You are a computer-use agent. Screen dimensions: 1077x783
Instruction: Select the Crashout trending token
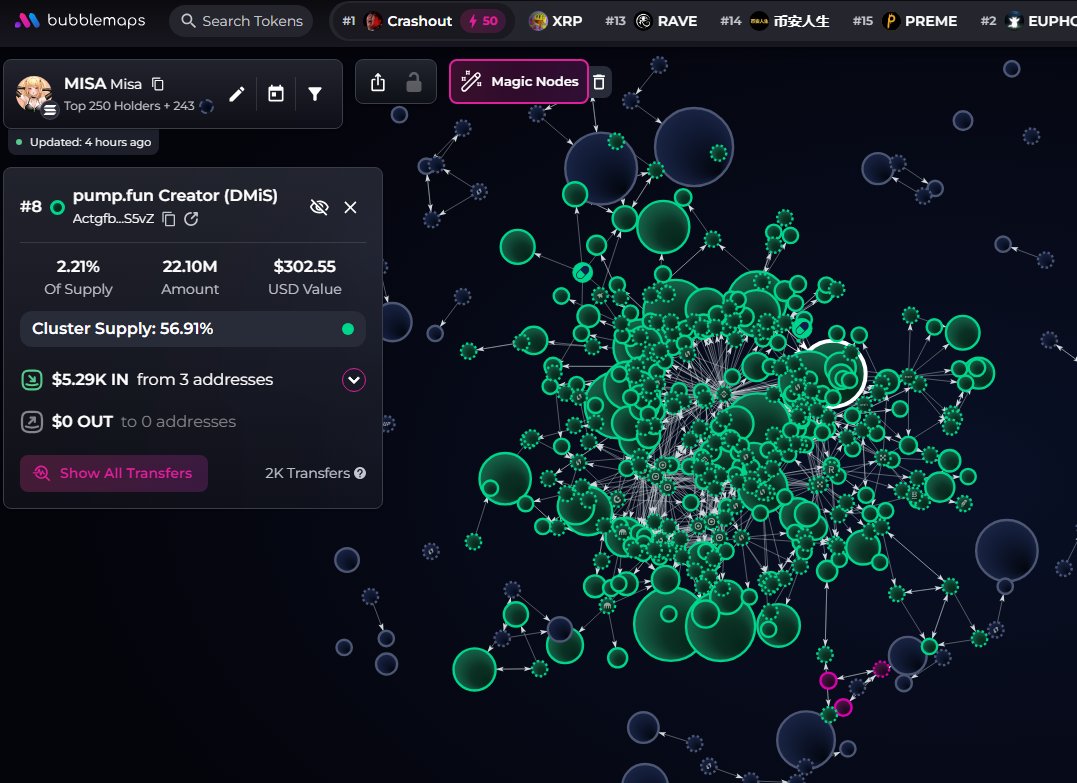(x=420, y=21)
